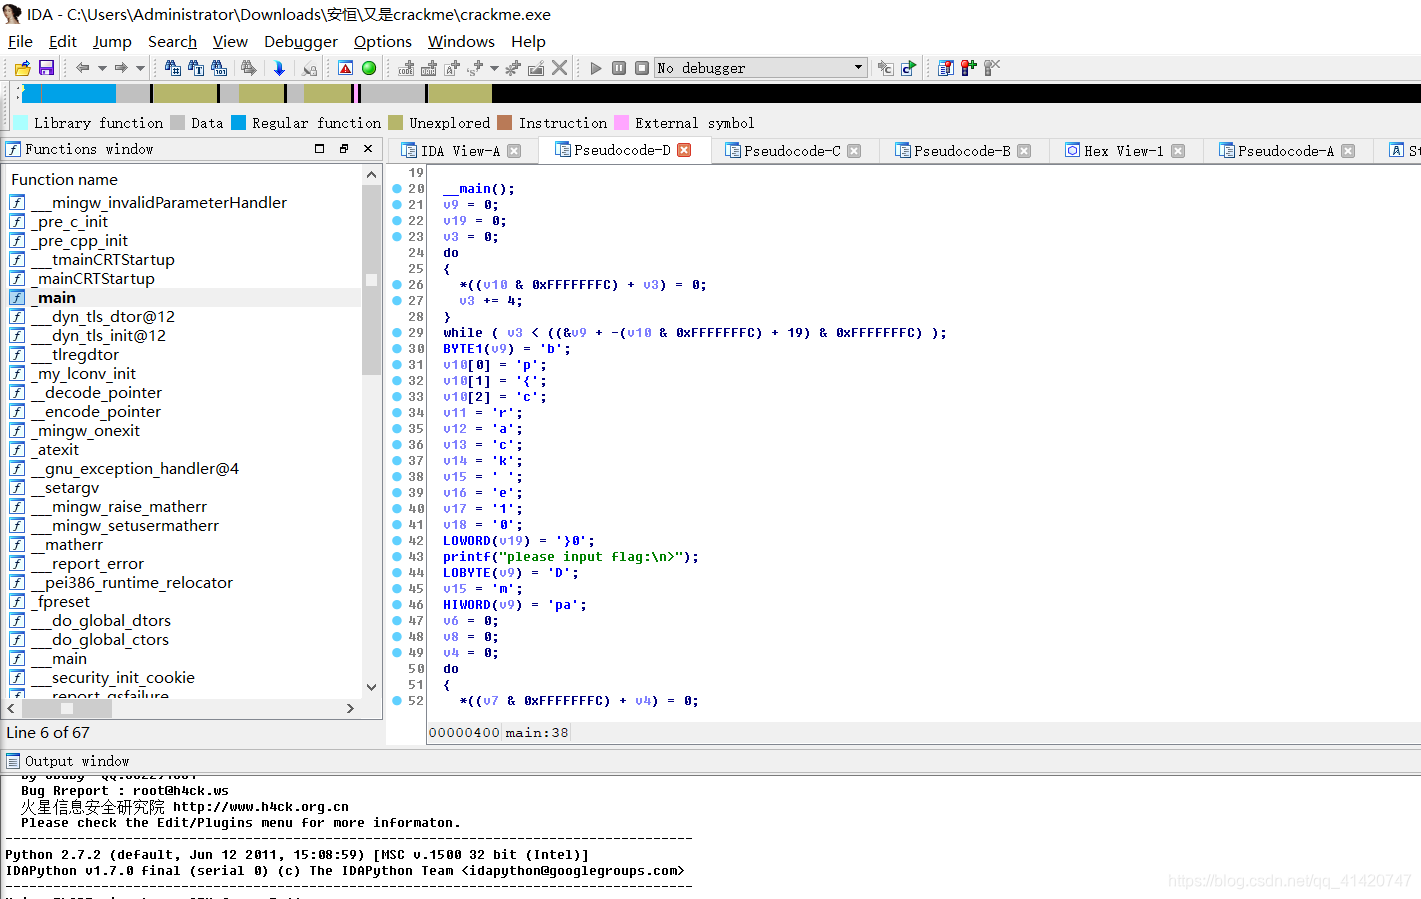The height and width of the screenshot is (899, 1421).
Task: Click the Regular function blue legend swatch
Action: (x=238, y=123)
